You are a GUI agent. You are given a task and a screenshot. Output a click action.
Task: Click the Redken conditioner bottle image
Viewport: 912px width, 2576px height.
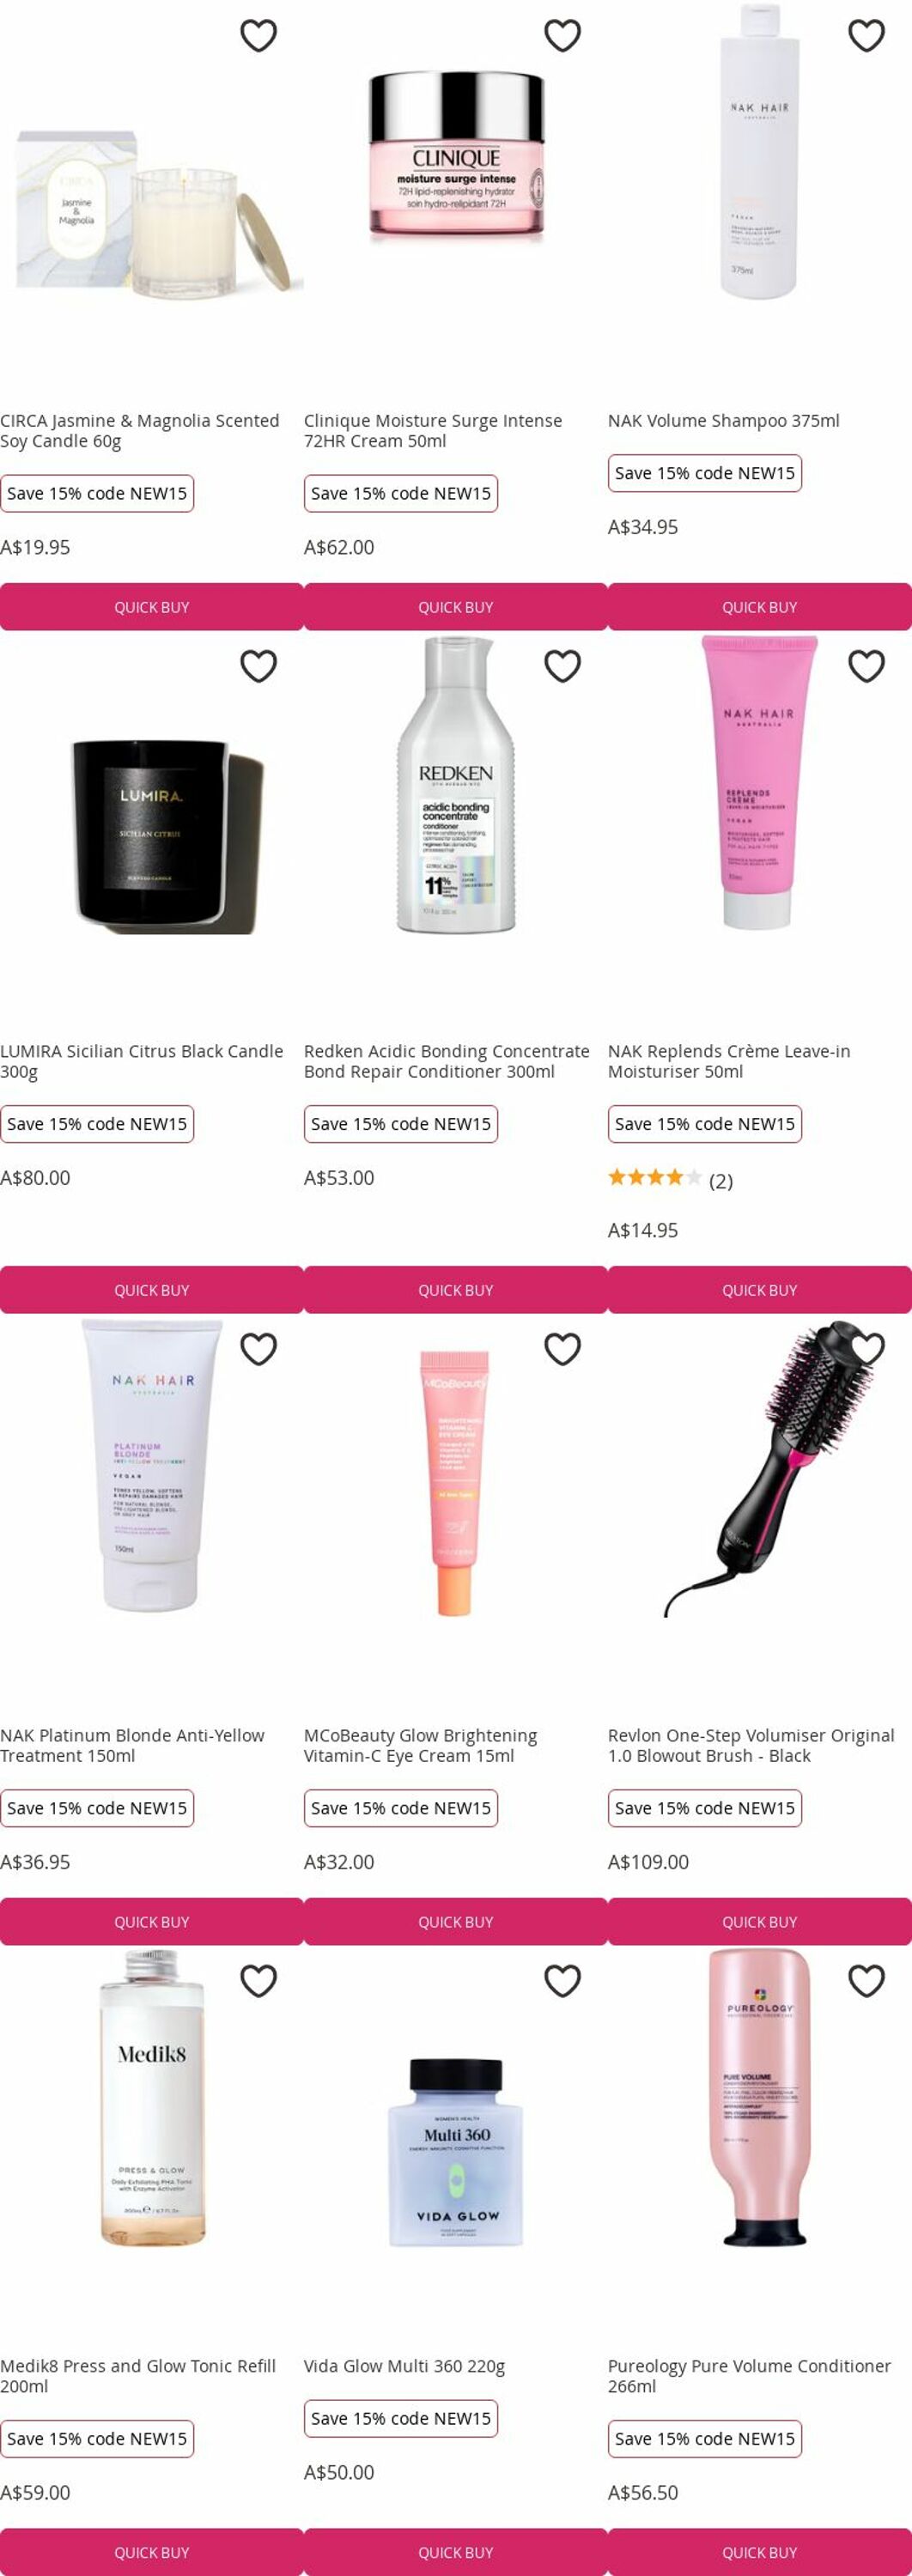click(456, 785)
